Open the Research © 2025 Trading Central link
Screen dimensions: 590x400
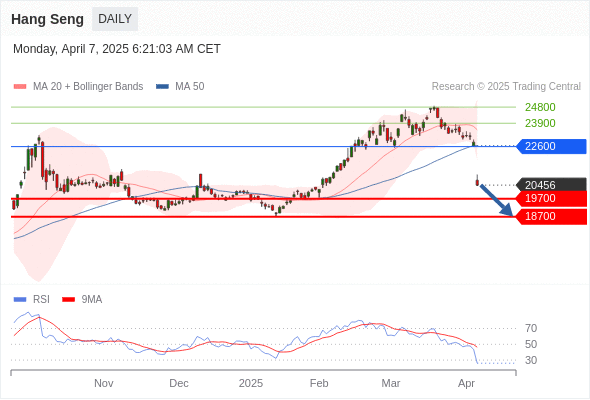point(506,87)
